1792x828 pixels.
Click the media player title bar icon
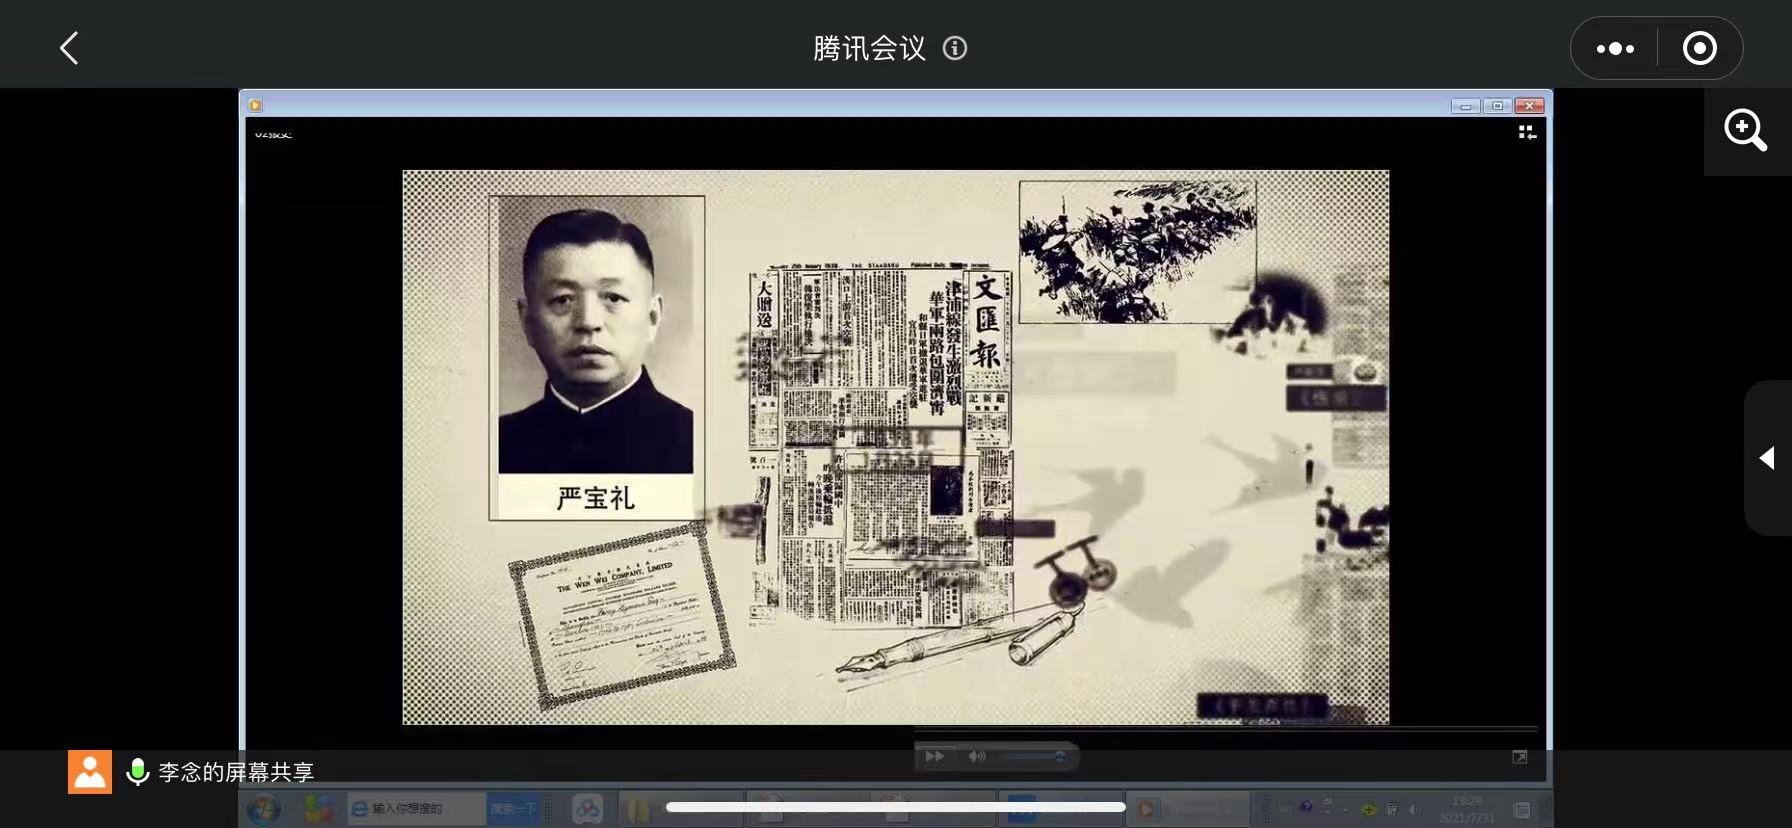(255, 105)
